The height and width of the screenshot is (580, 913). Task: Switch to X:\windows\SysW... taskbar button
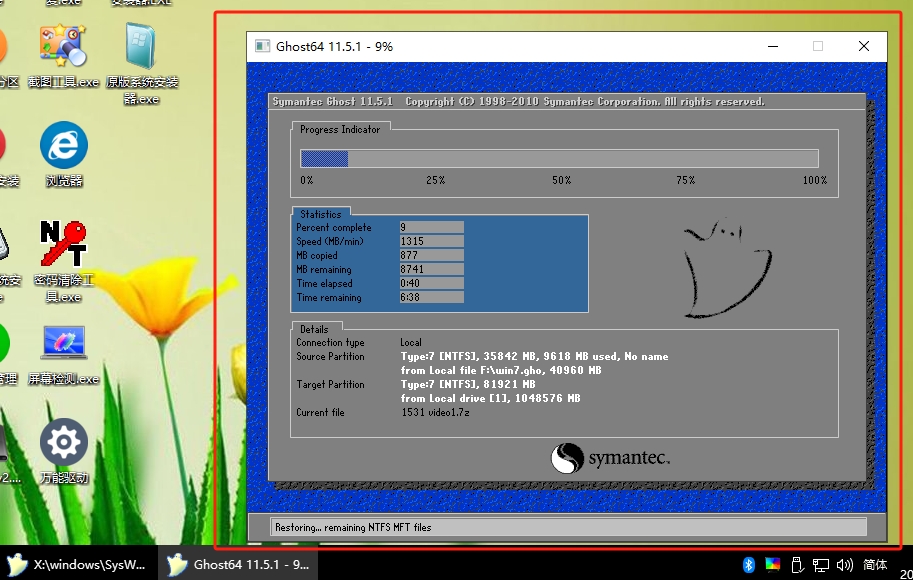79,564
